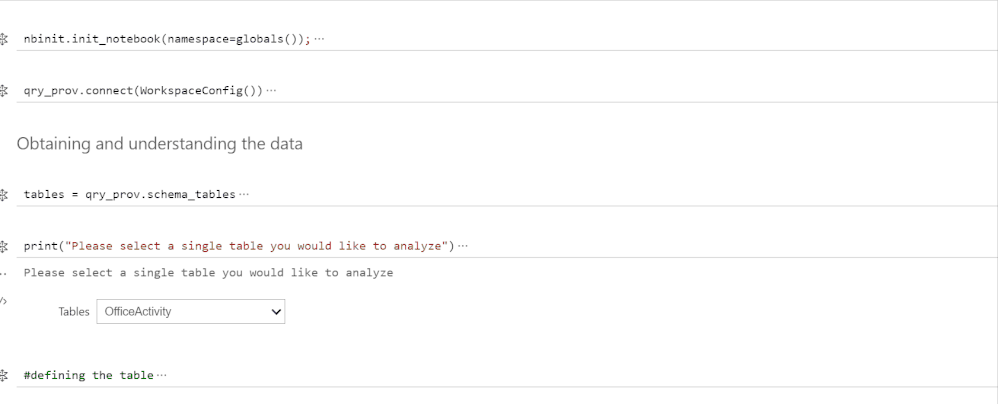The height and width of the screenshot is (404, 998).
Task: Open the output ellipsis menu left of printed text
Action: [x=3, y=274]
